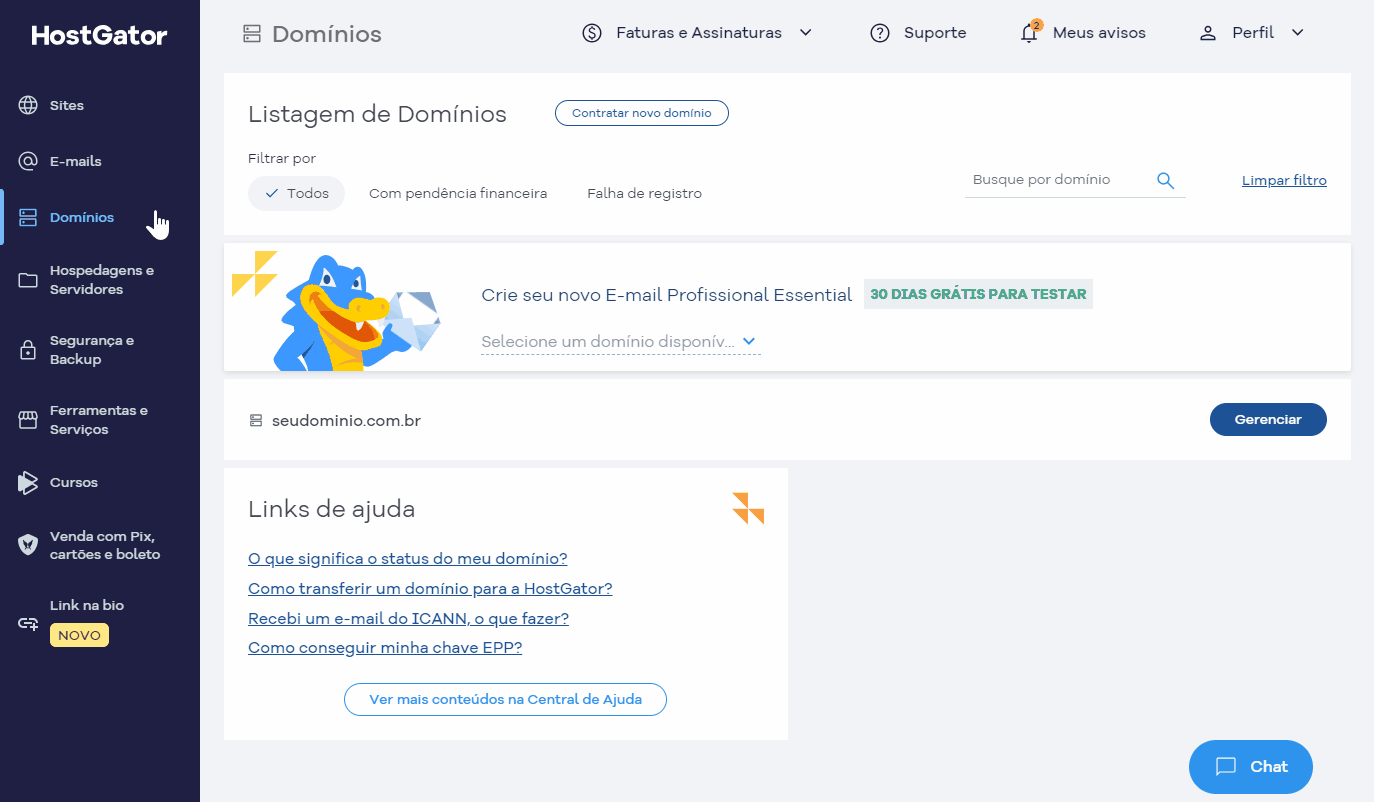Click the magnifier search icon
The height and width of the screenshot is (802, 1374).
(x=1165, y=180)
